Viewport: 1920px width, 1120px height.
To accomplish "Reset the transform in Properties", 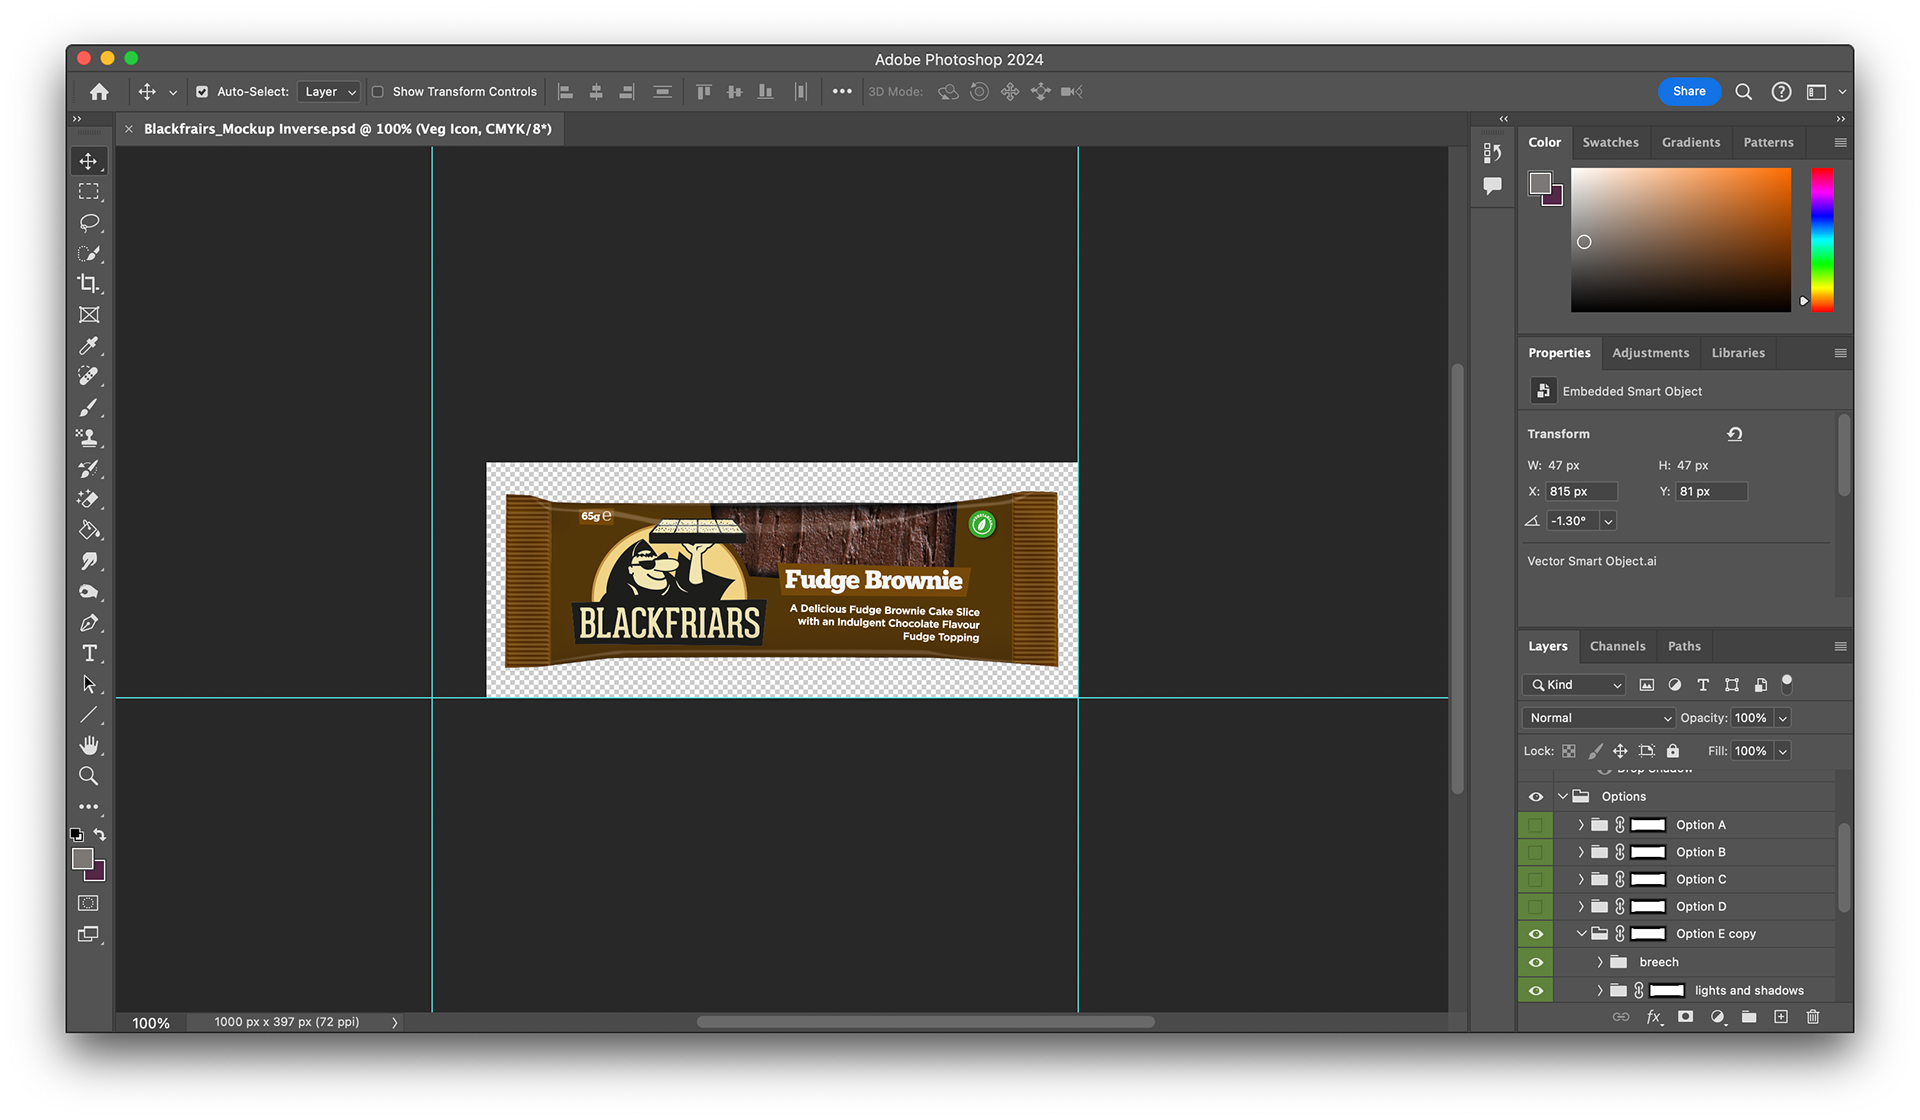I will (1735, 434).
